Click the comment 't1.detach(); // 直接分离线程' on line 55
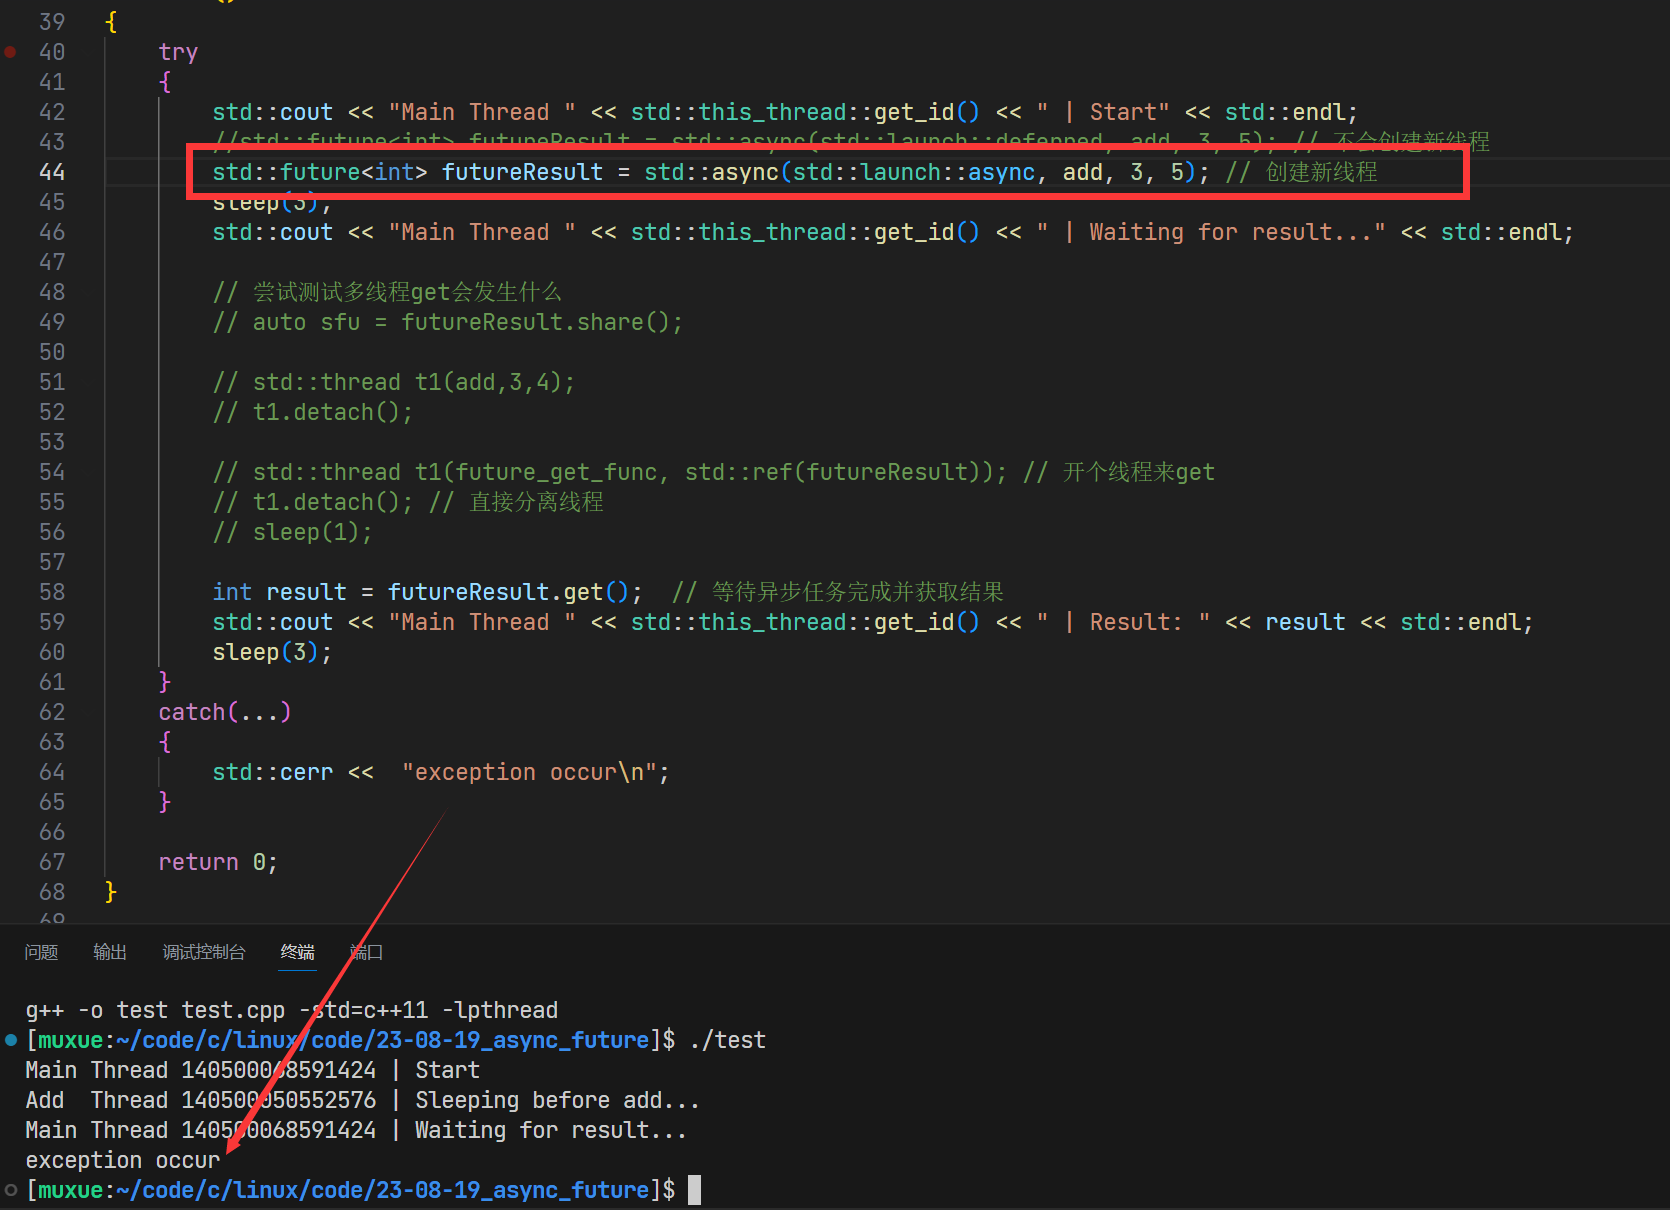 [x=408, y=502]
